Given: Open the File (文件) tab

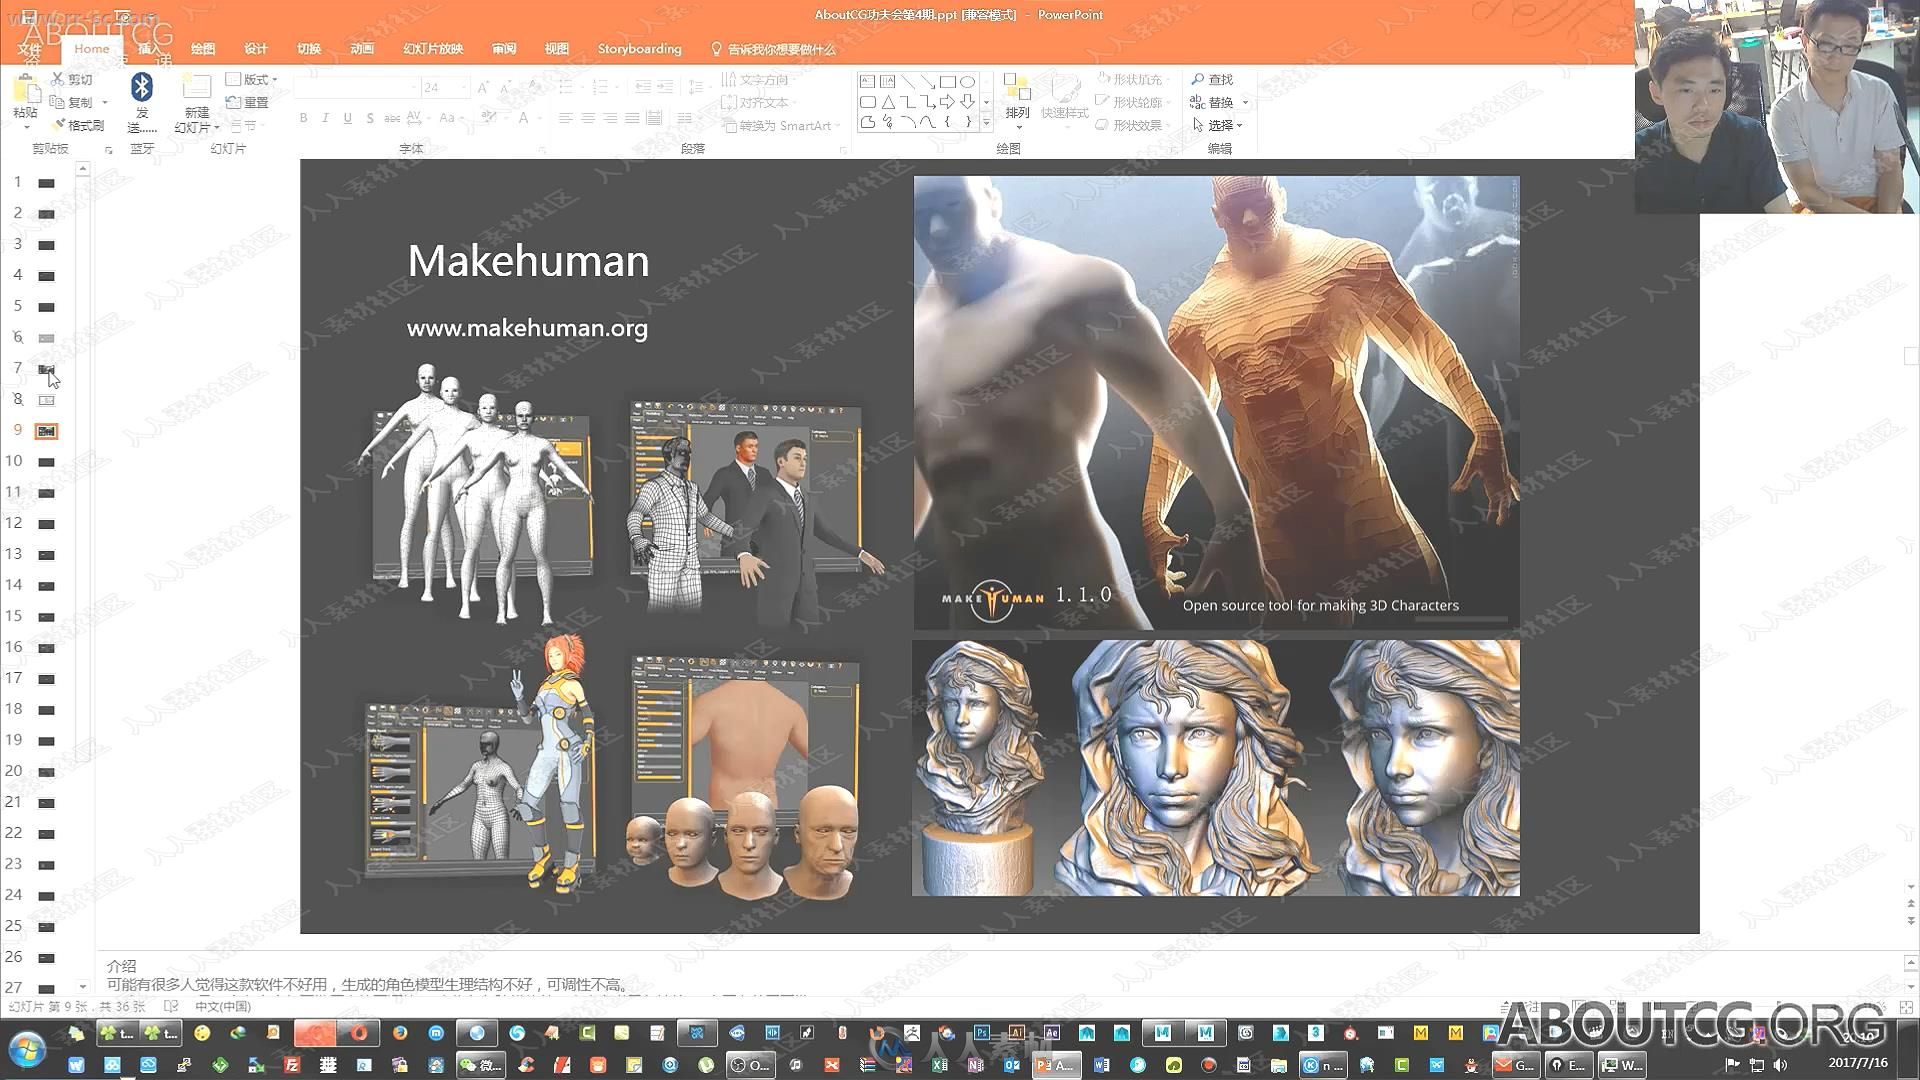Looking at the screenshot, I should [29, 49].
